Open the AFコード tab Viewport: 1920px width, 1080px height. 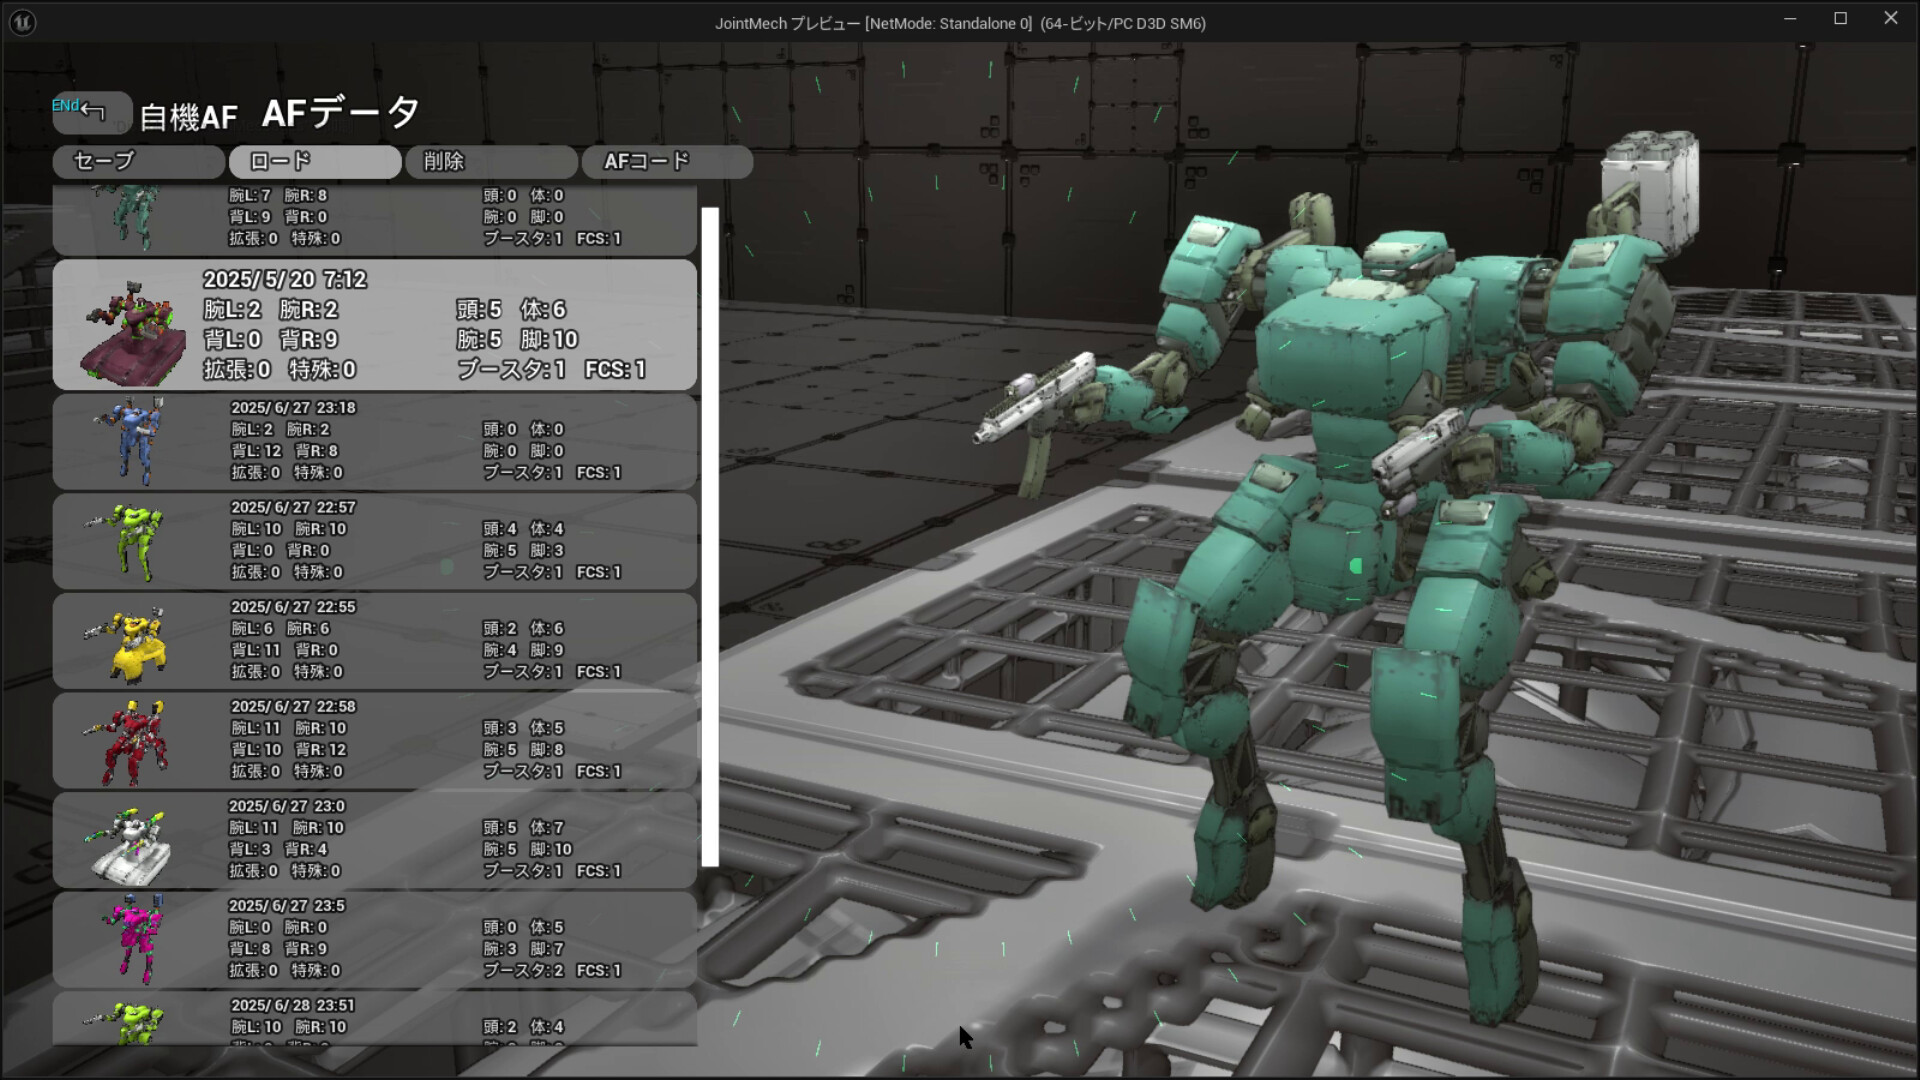pyautogui.click(x=668, y=161)
